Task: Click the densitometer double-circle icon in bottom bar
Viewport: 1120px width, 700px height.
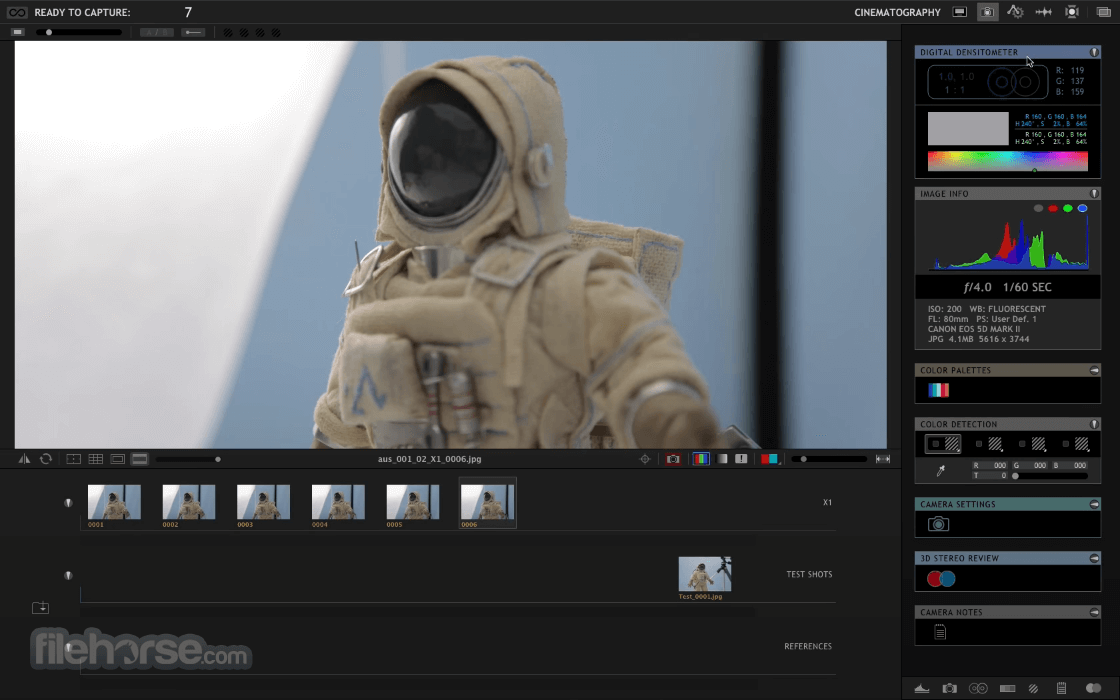Action: click(x=978, y=688)
